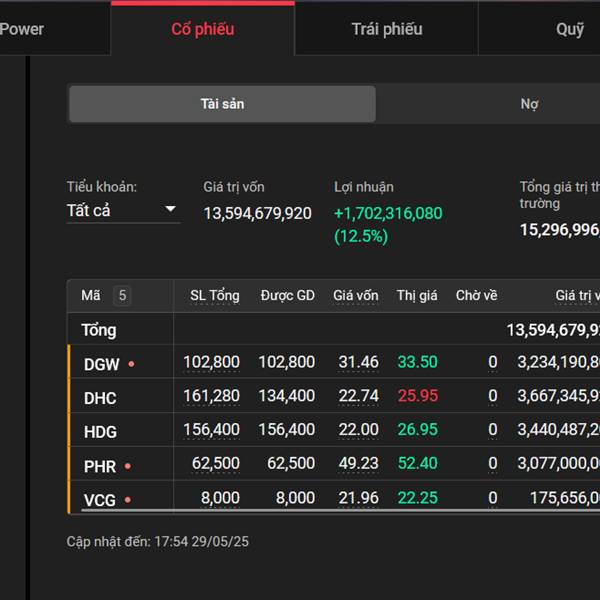600x600 pixels.
Task: Click DHC cost price 22.74
Action: pyautogui.click(x=359, y=396)
